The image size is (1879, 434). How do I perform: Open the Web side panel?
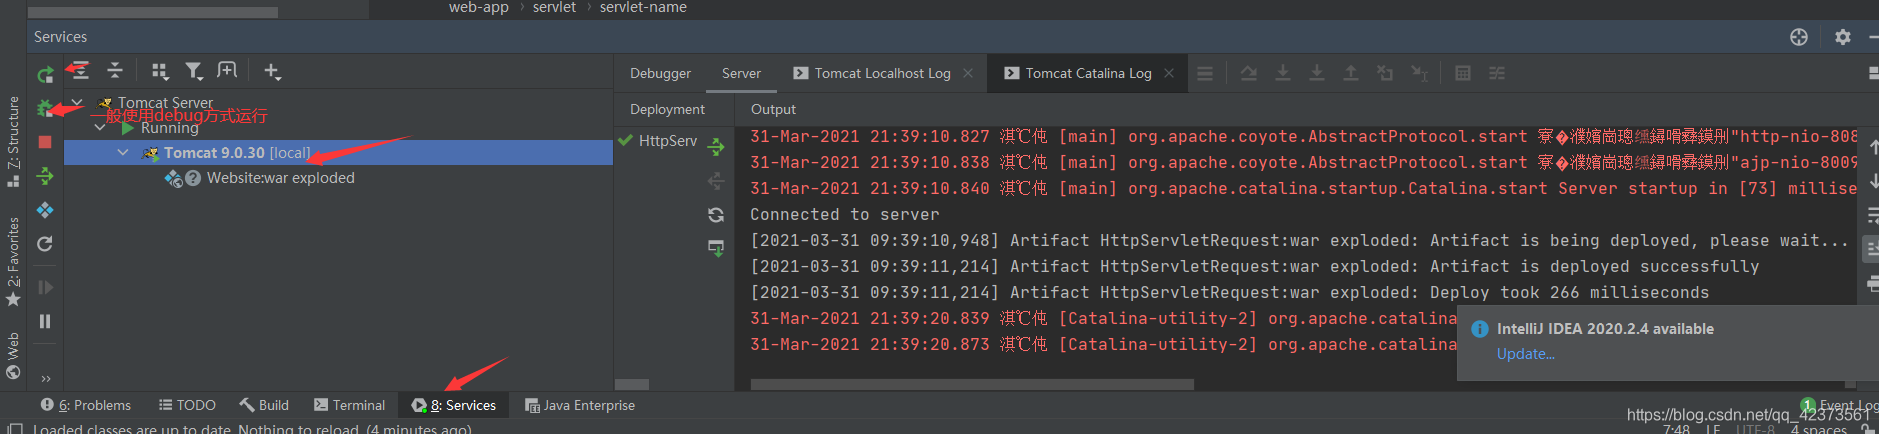pyautogui.click(x=13, y=356)
